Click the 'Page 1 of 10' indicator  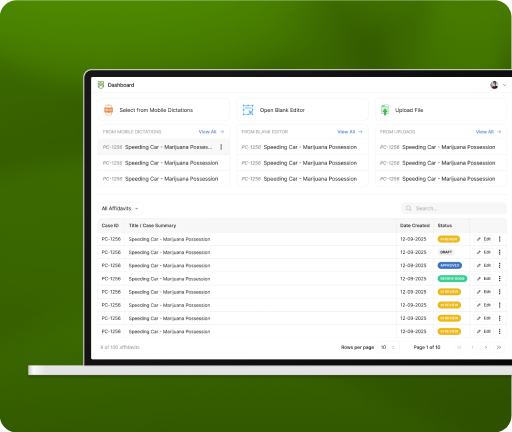point(427,347)
